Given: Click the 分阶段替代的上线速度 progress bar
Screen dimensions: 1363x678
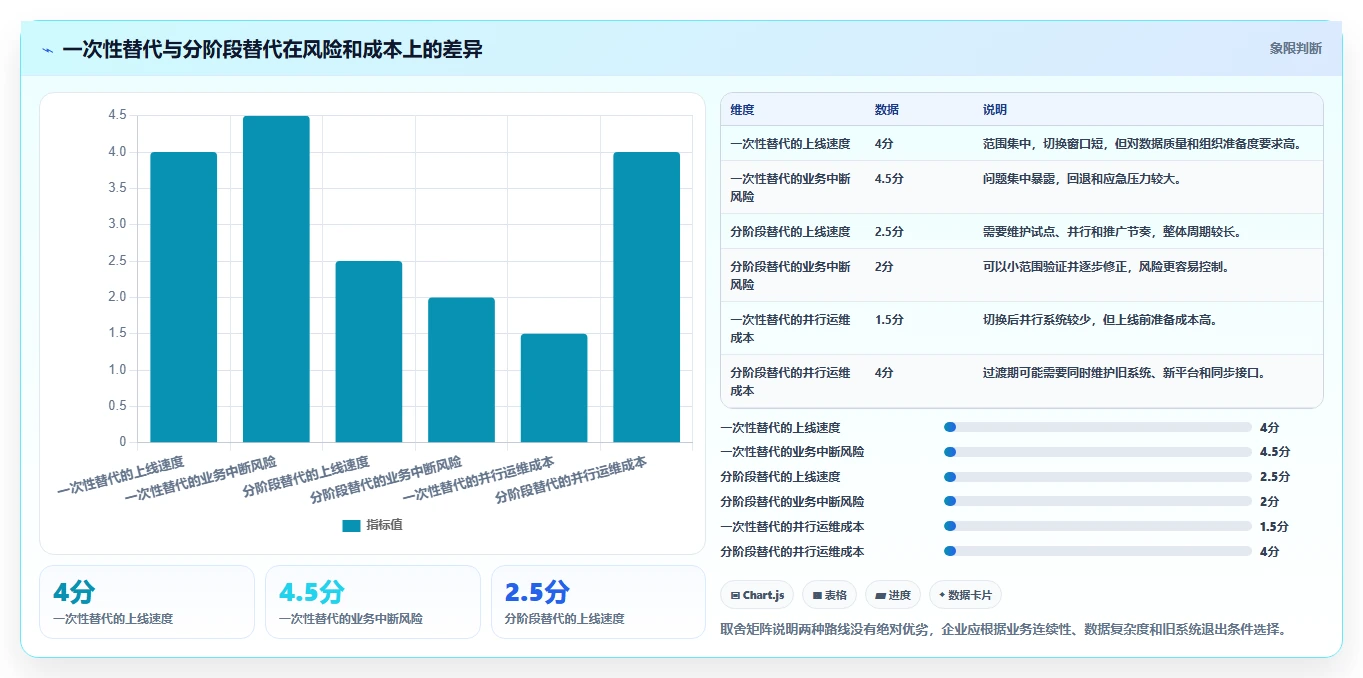Looking at the screenshot, I should click(x=1098, y=477).
